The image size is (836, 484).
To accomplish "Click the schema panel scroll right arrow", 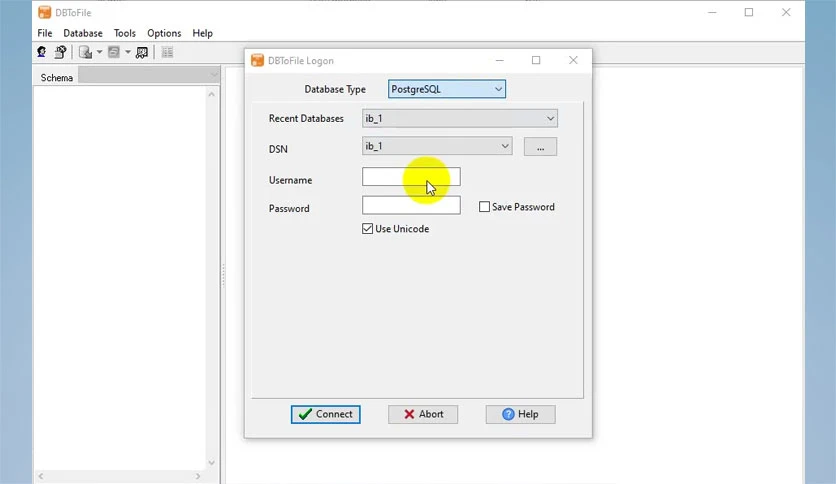I will [198, 476].
